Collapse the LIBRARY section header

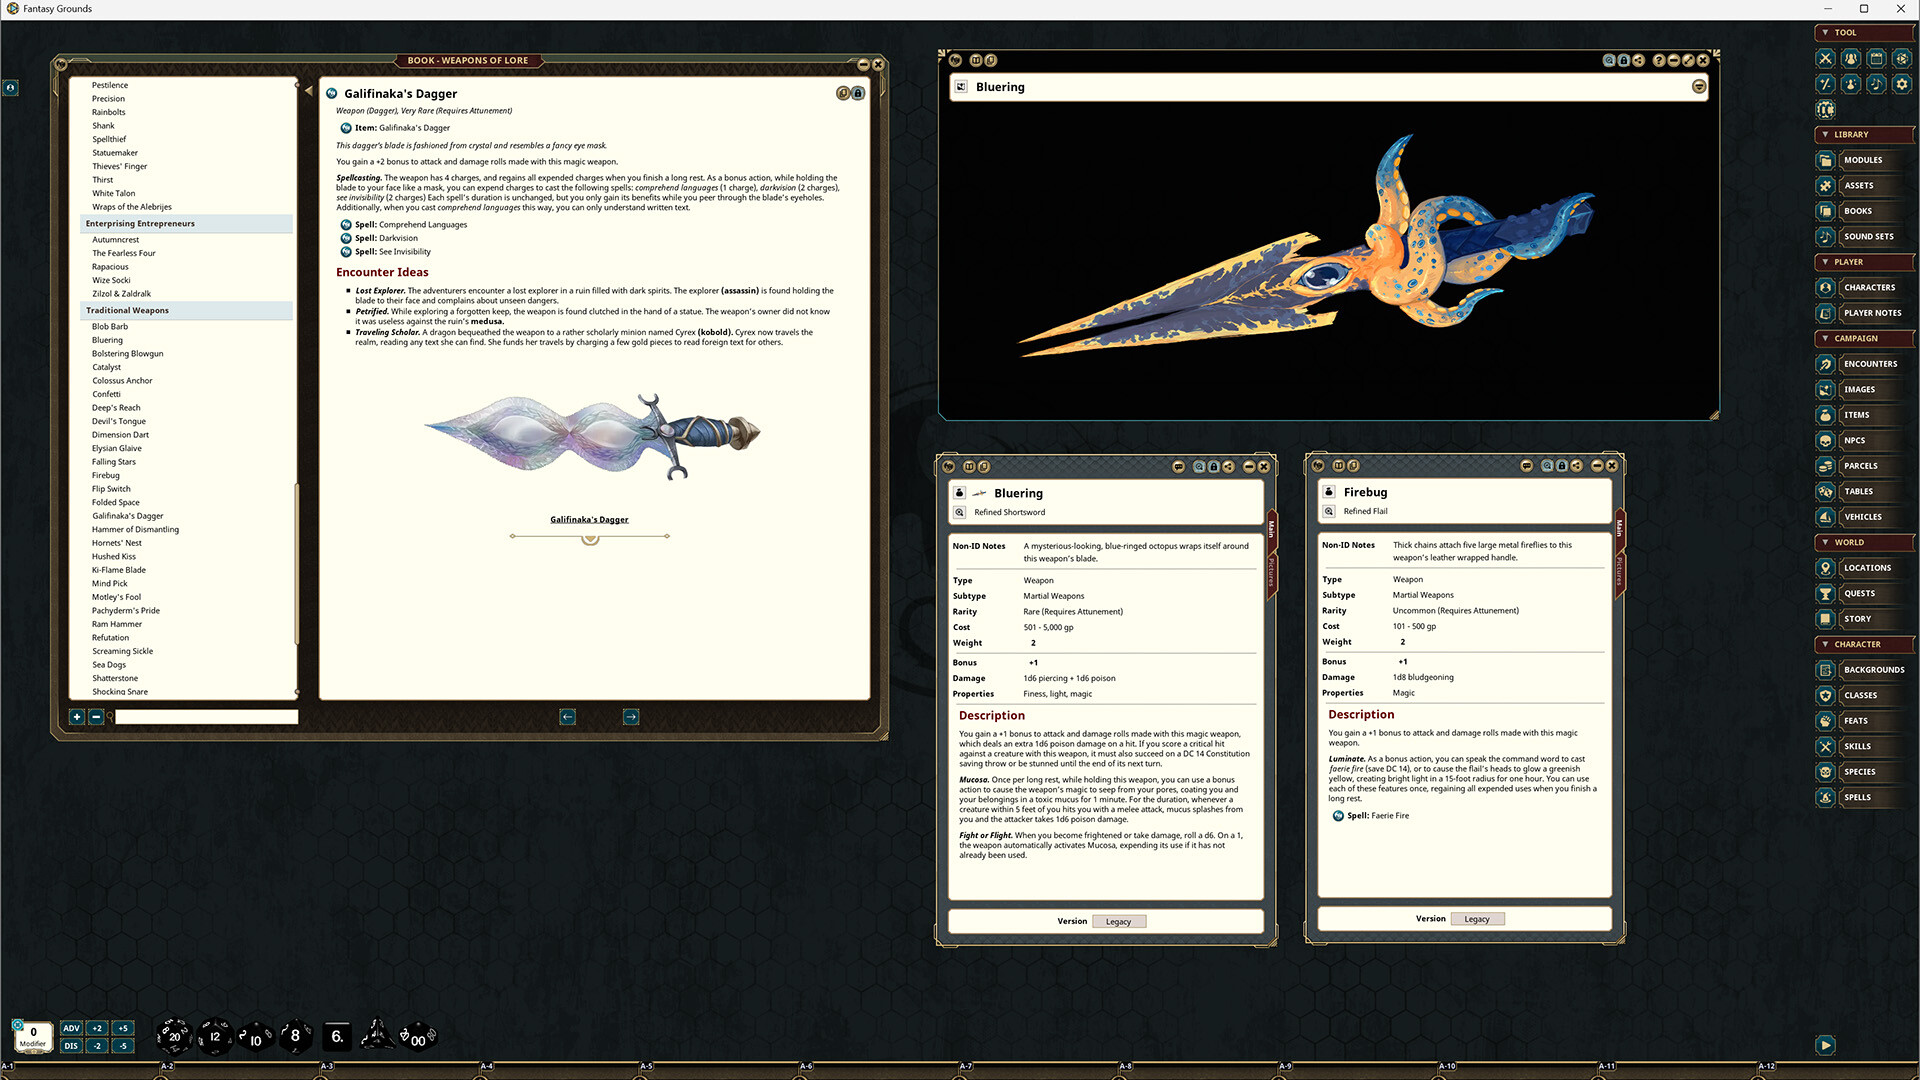pyautogui.click(x=1862, y=134)
